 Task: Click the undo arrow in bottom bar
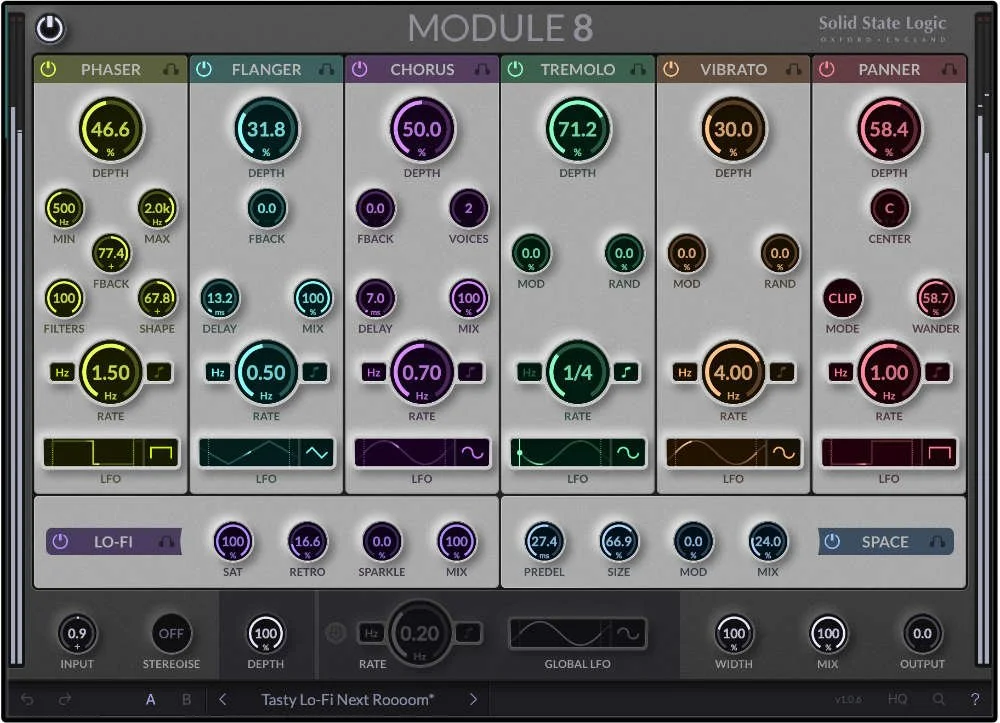pyautogui.click(x=27, y=699)
